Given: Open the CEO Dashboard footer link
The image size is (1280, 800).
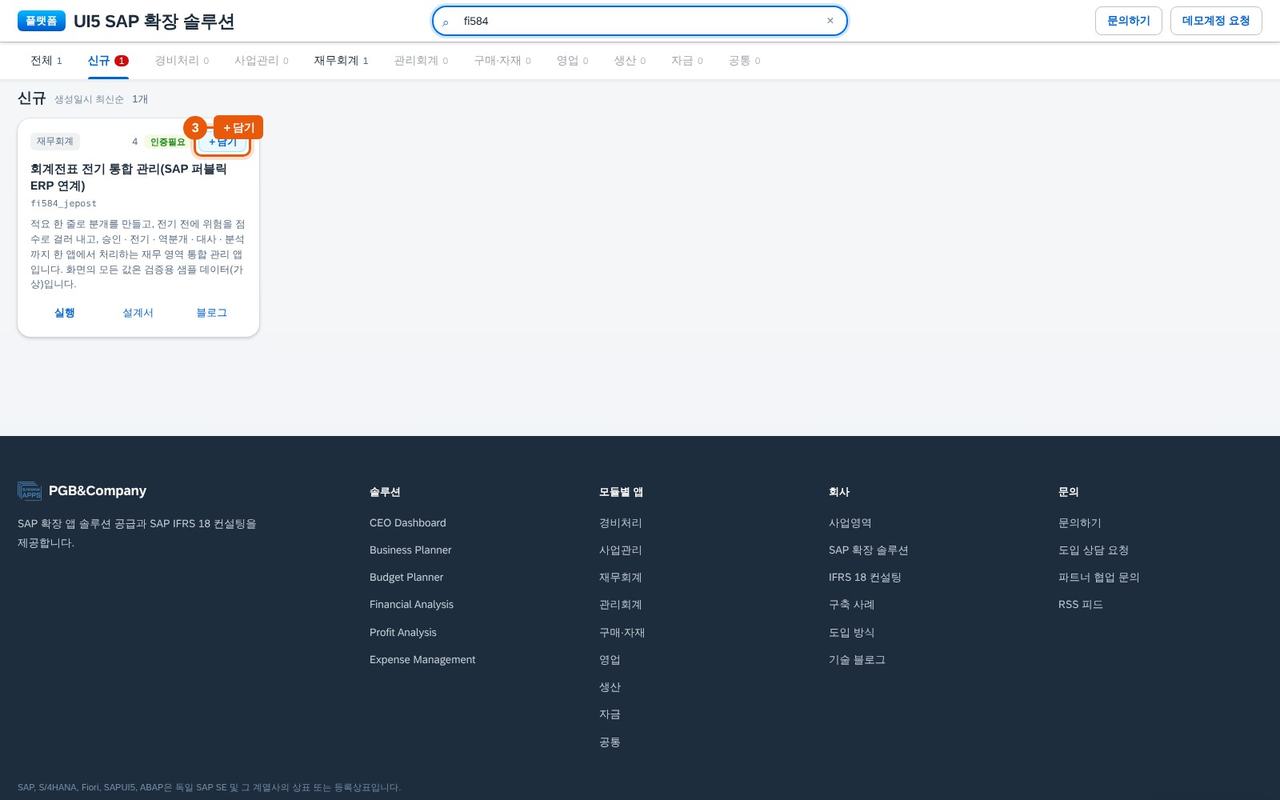Looking at the screenshot, I should (x=408, y=523).
